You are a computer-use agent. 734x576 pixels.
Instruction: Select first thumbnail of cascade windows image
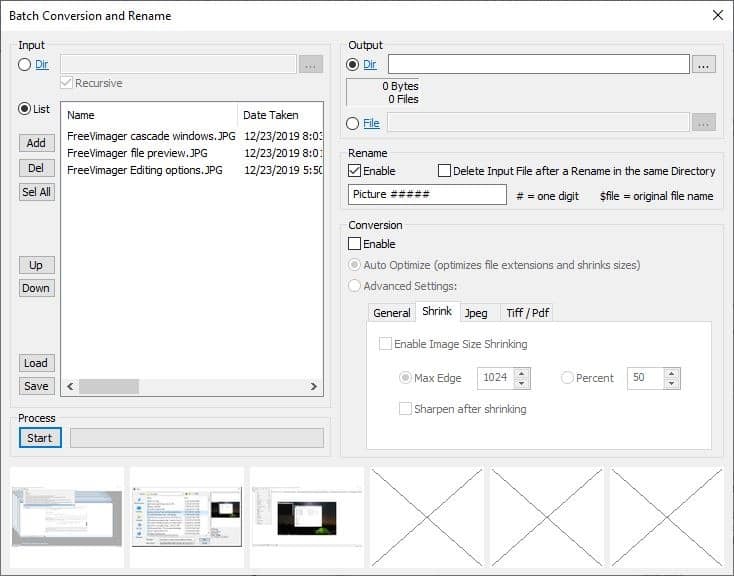67,517
